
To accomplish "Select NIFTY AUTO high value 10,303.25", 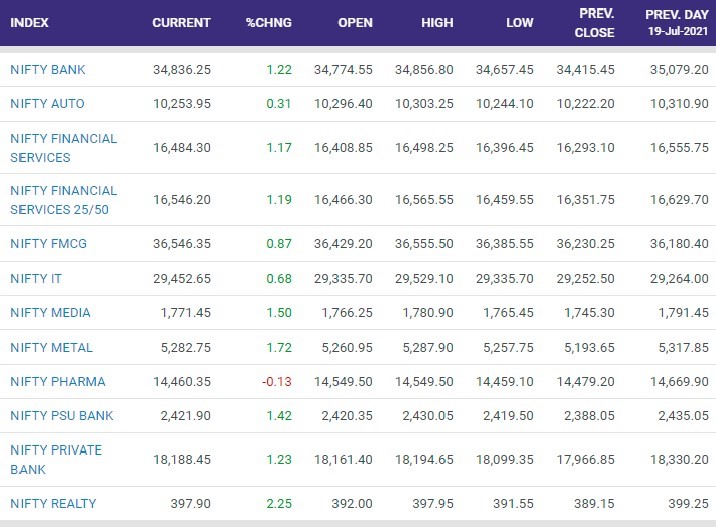I will (424, 104).
